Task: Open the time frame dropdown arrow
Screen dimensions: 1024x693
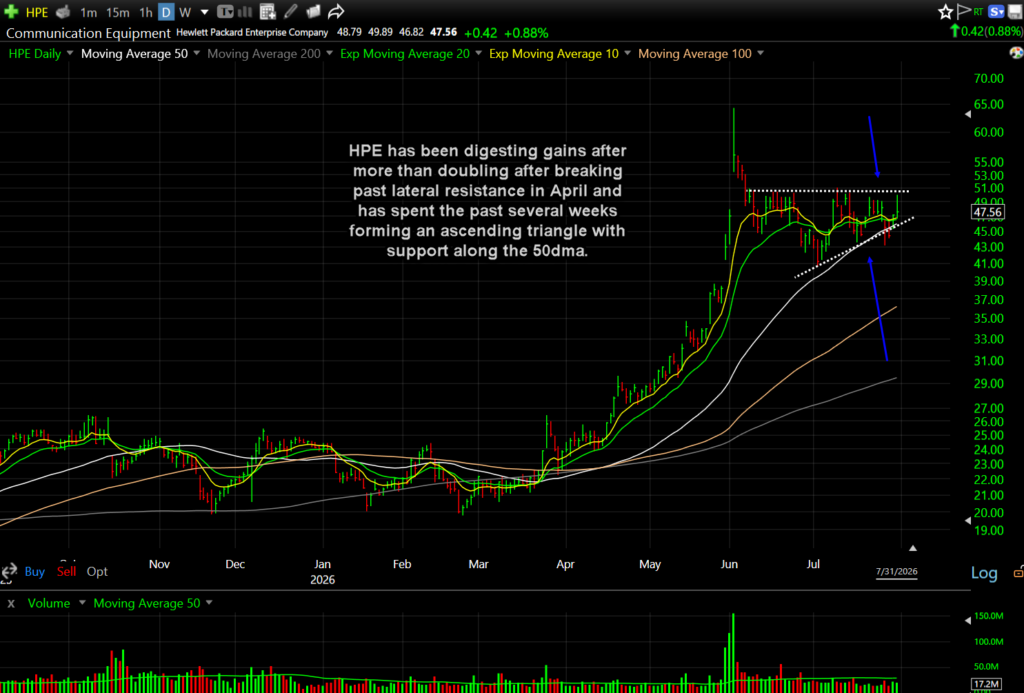Action: [x=204, y=12]
